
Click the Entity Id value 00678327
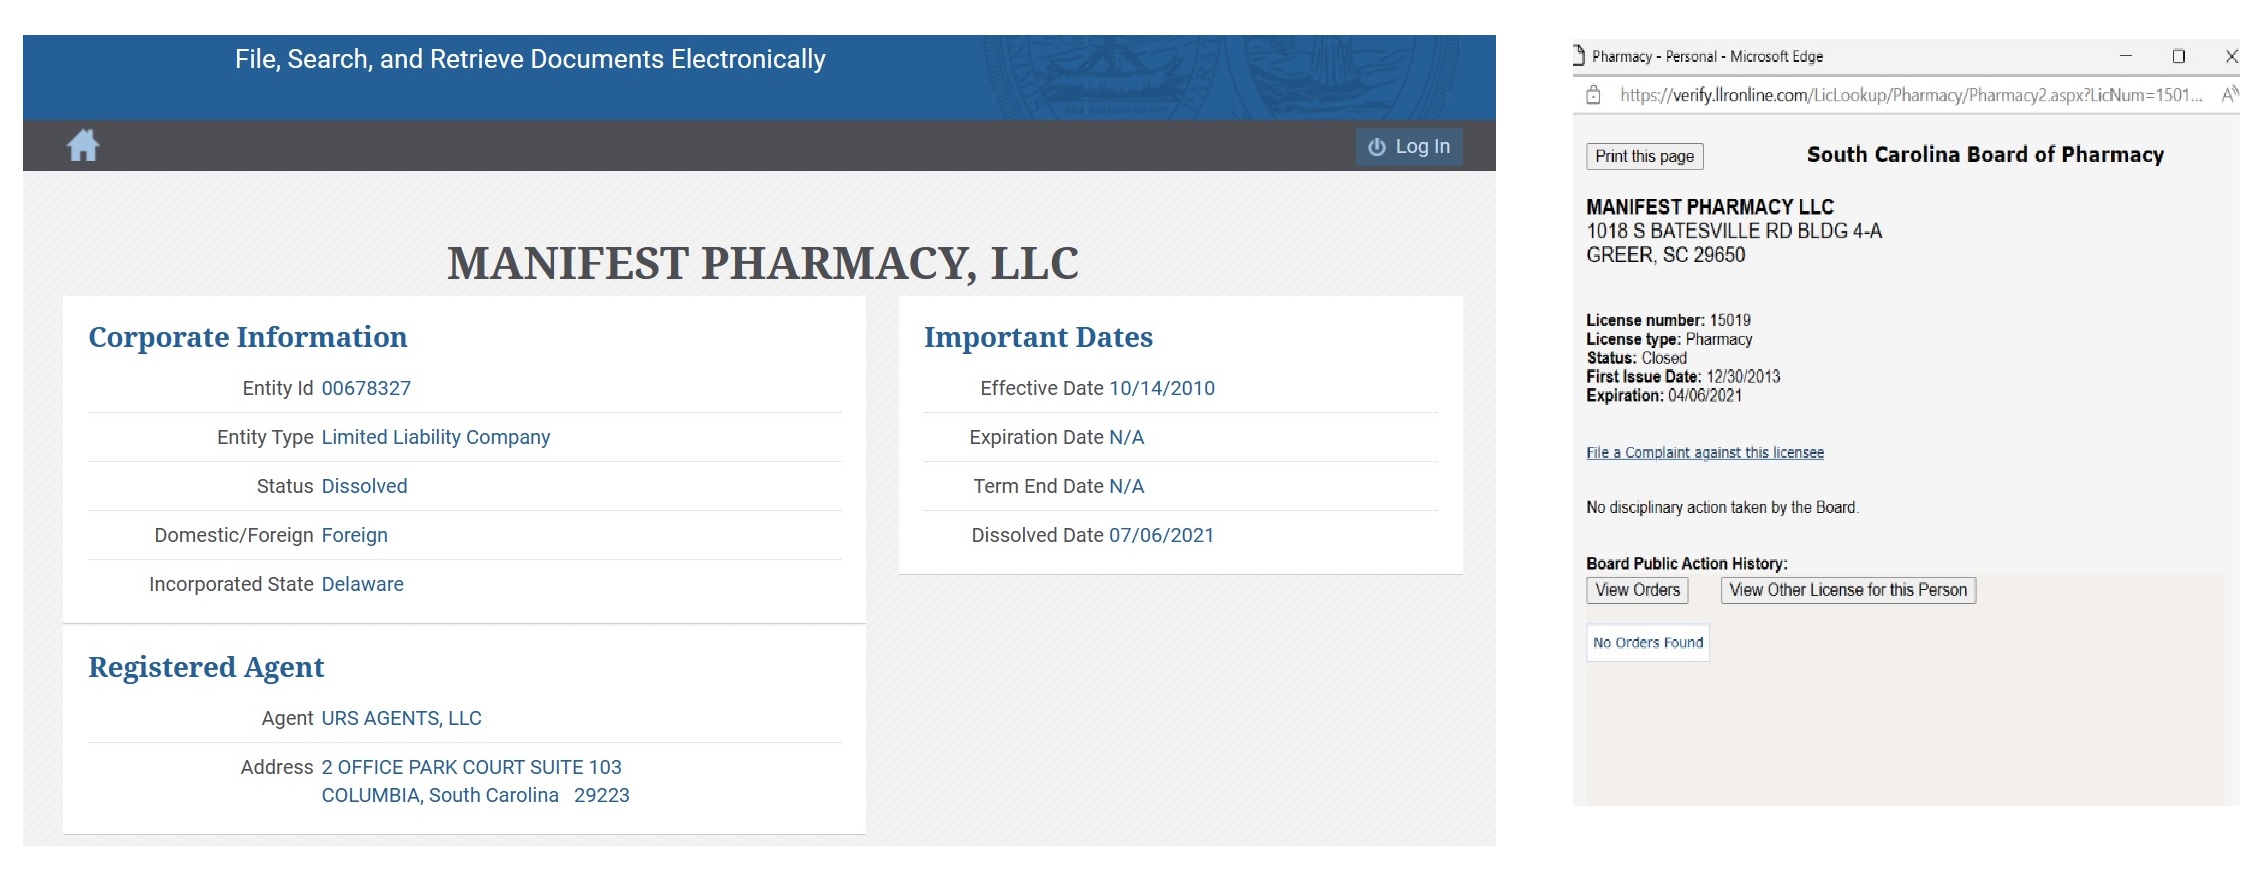click(366, 388)
